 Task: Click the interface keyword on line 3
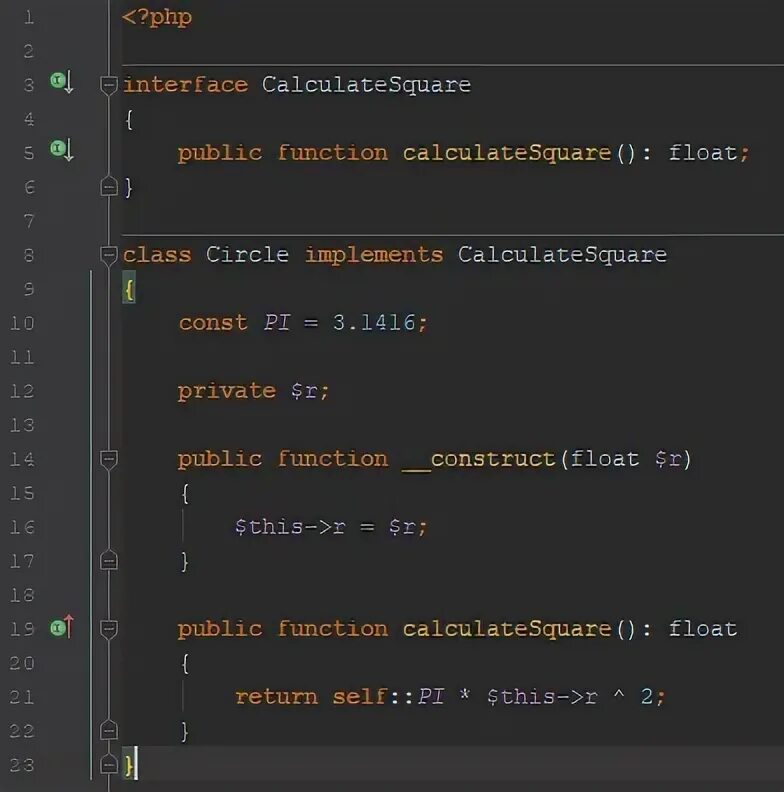click(185, 84)
